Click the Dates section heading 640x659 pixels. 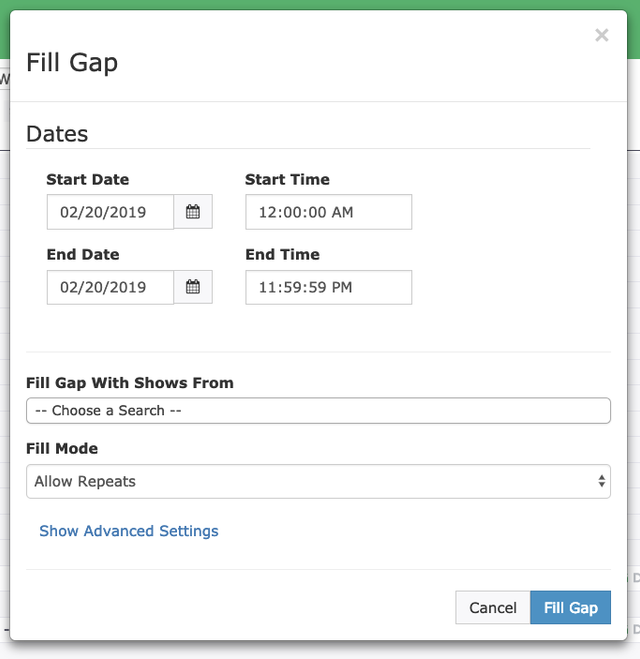point(57,134)
